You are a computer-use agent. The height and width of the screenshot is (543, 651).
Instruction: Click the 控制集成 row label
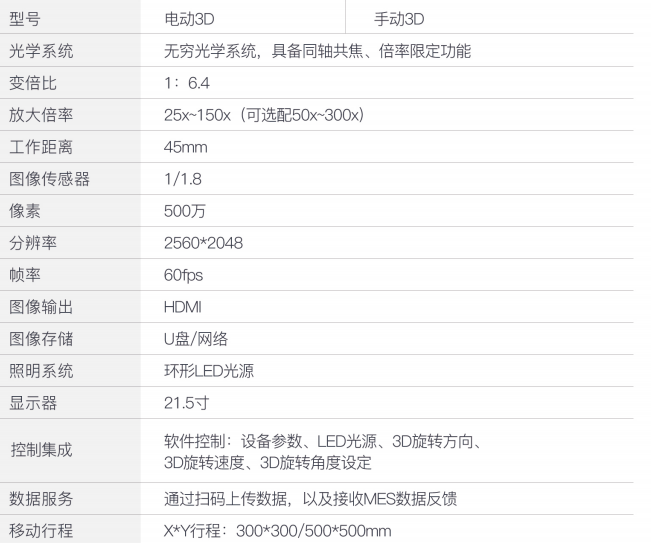click(41, 451)
